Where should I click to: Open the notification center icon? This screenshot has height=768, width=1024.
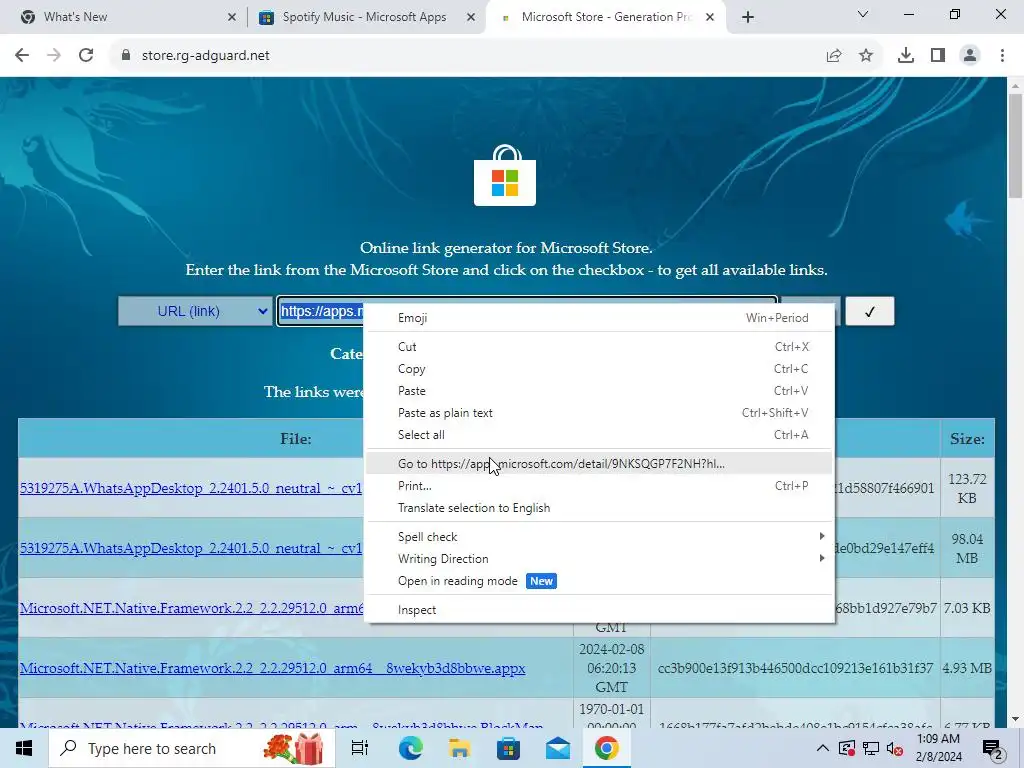993,749
